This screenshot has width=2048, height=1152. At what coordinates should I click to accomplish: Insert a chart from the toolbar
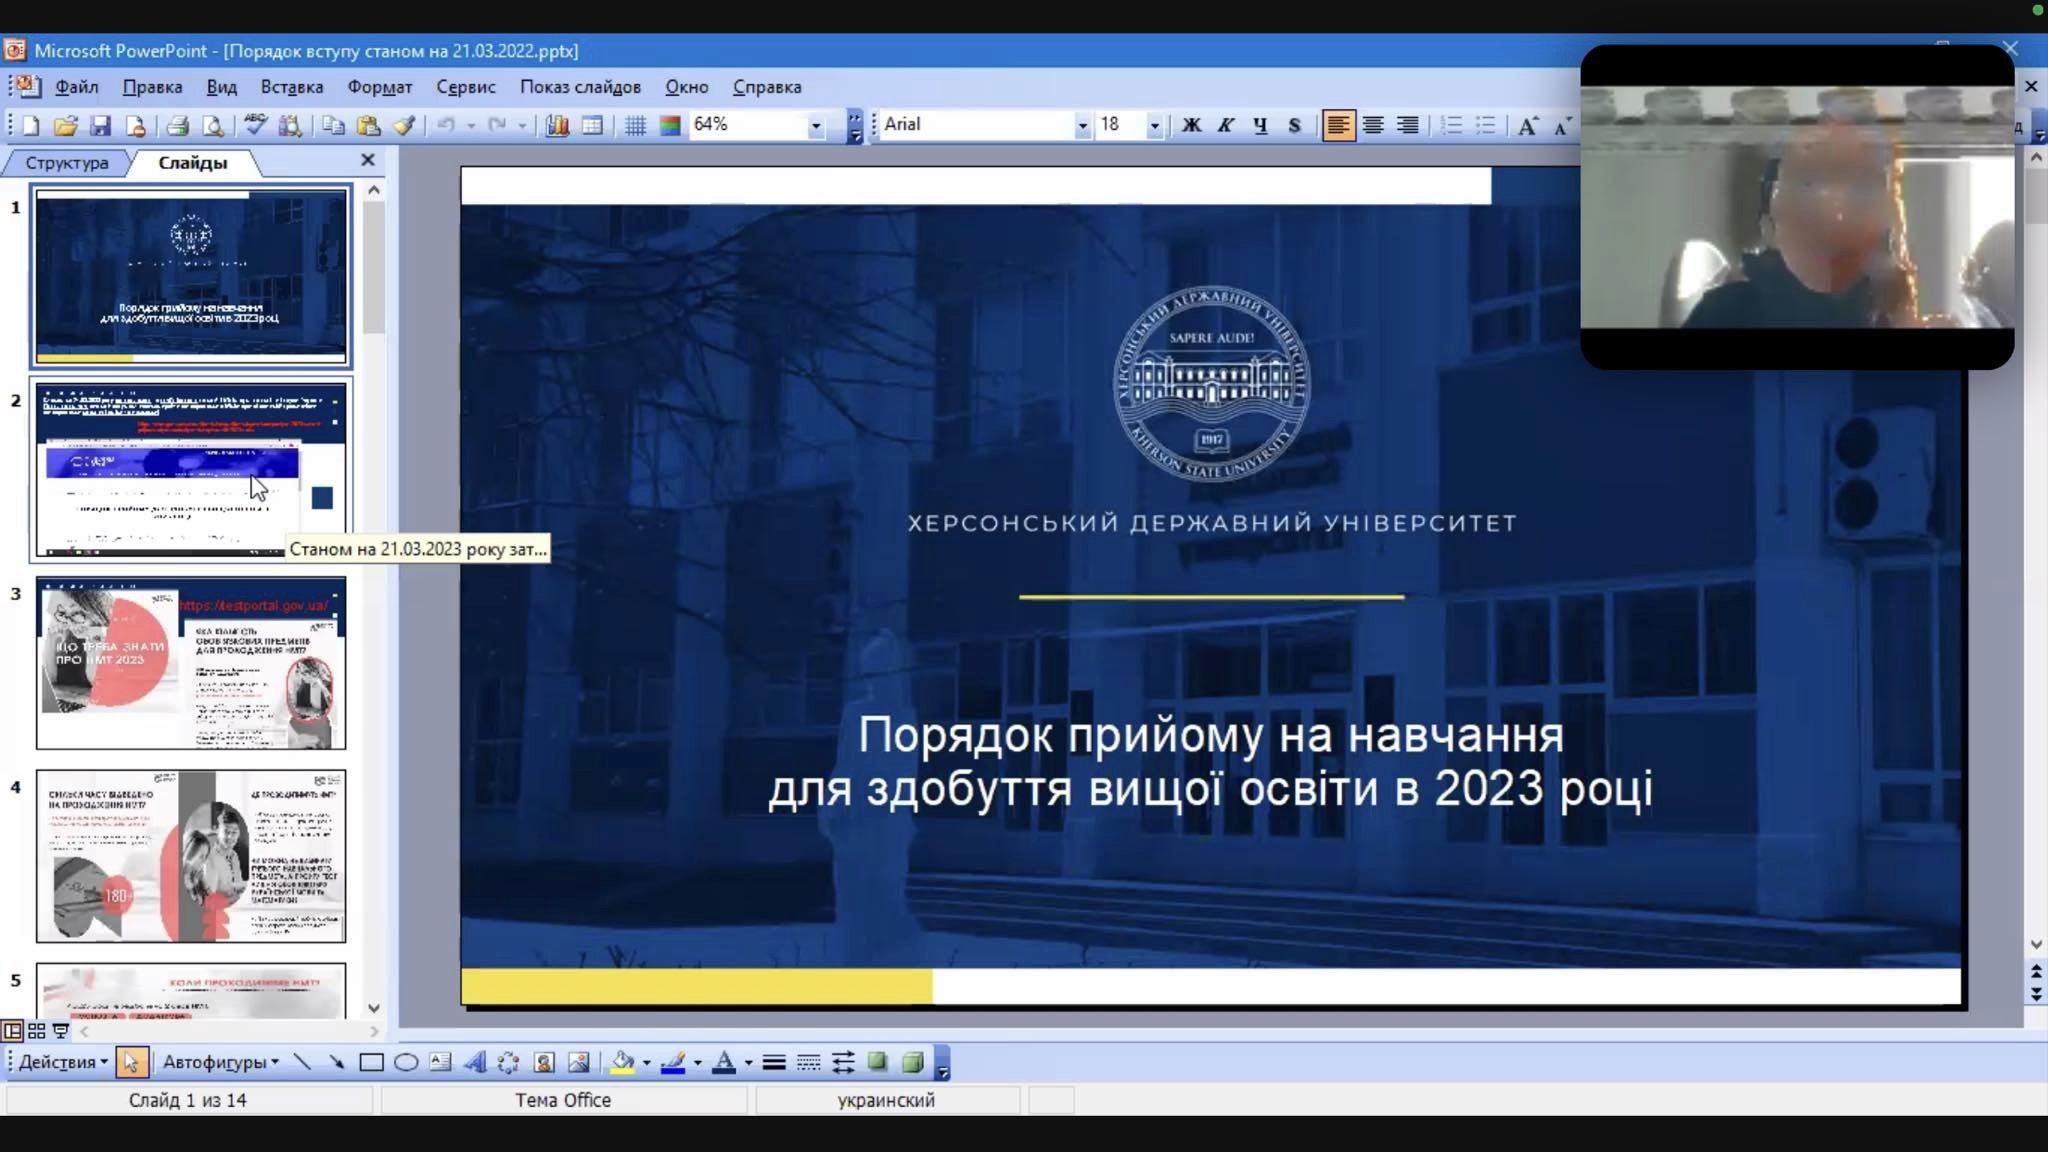click(557, 125)
